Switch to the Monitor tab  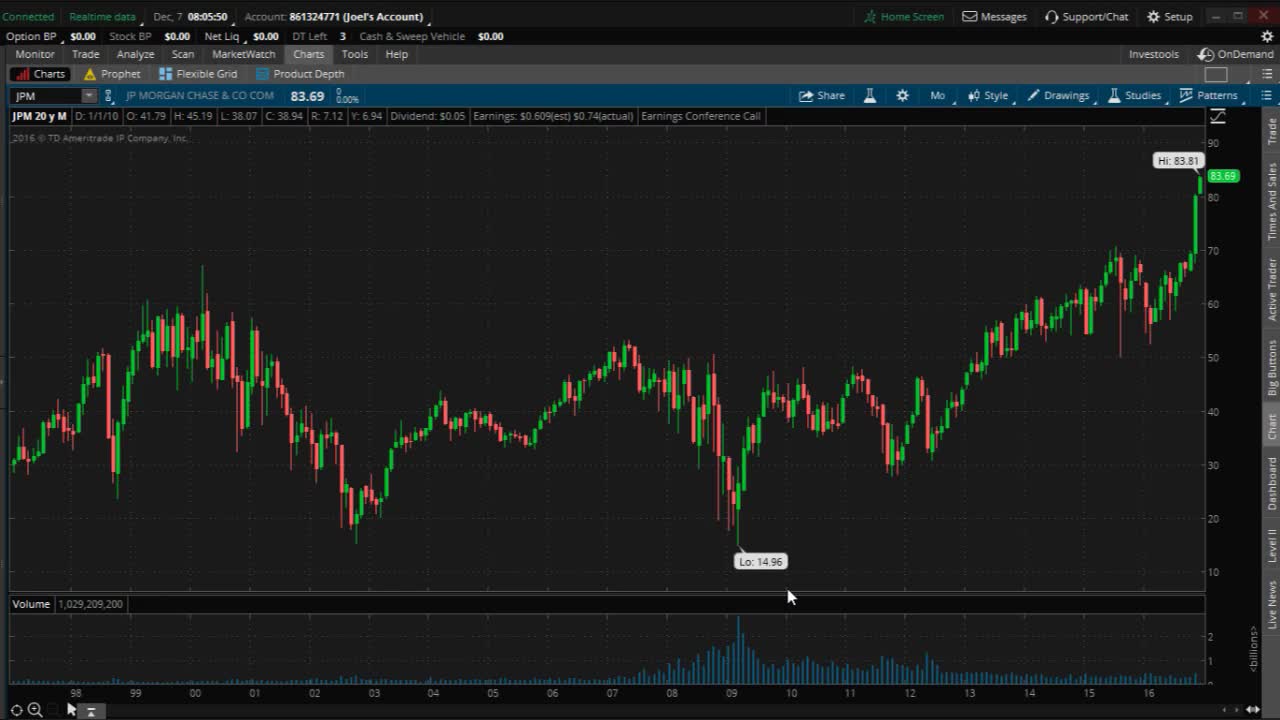click(35, 55)
